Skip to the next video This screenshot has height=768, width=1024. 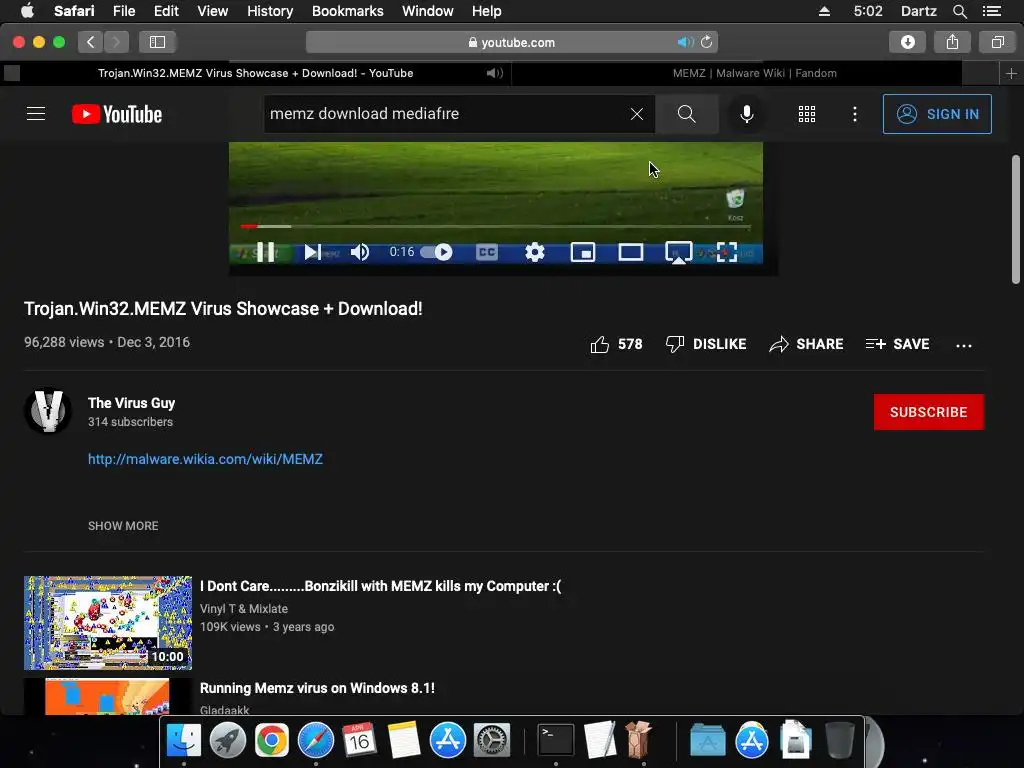(313, 252)
